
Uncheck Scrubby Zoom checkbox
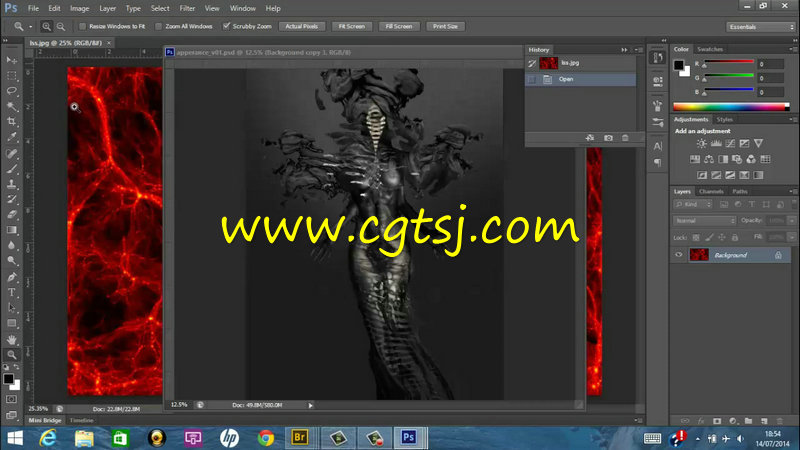coord(226,26)
